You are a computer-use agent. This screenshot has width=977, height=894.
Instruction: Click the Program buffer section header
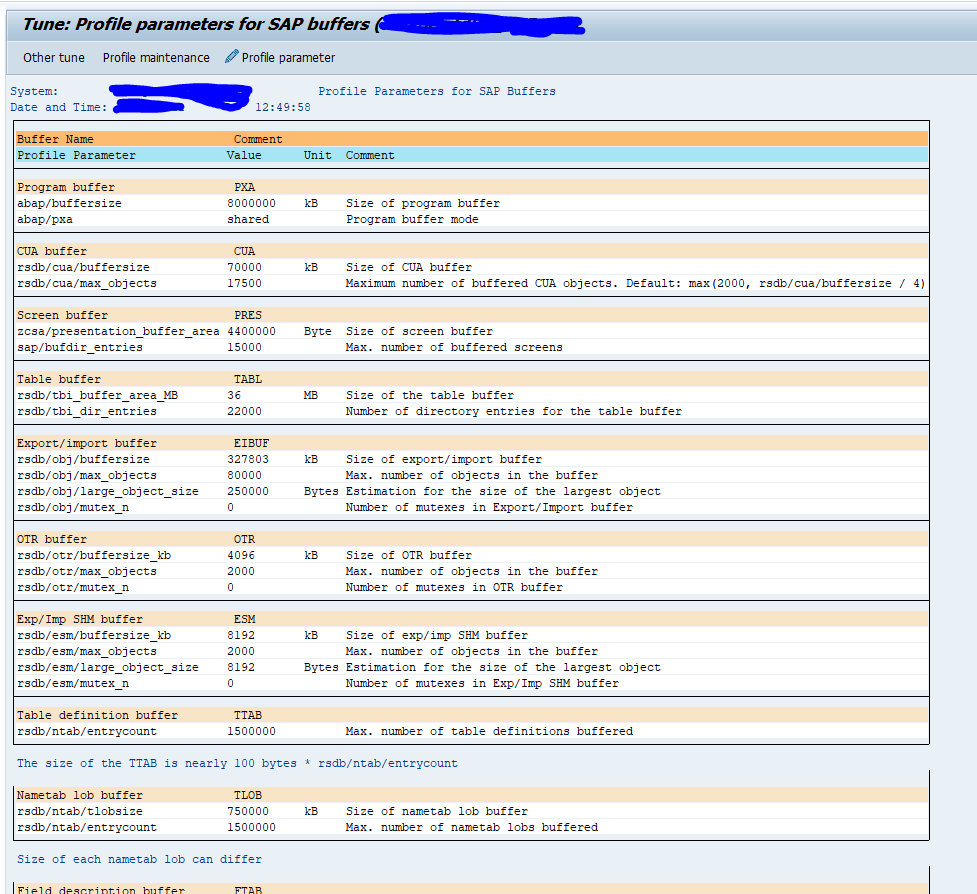[x=472, y=187]
